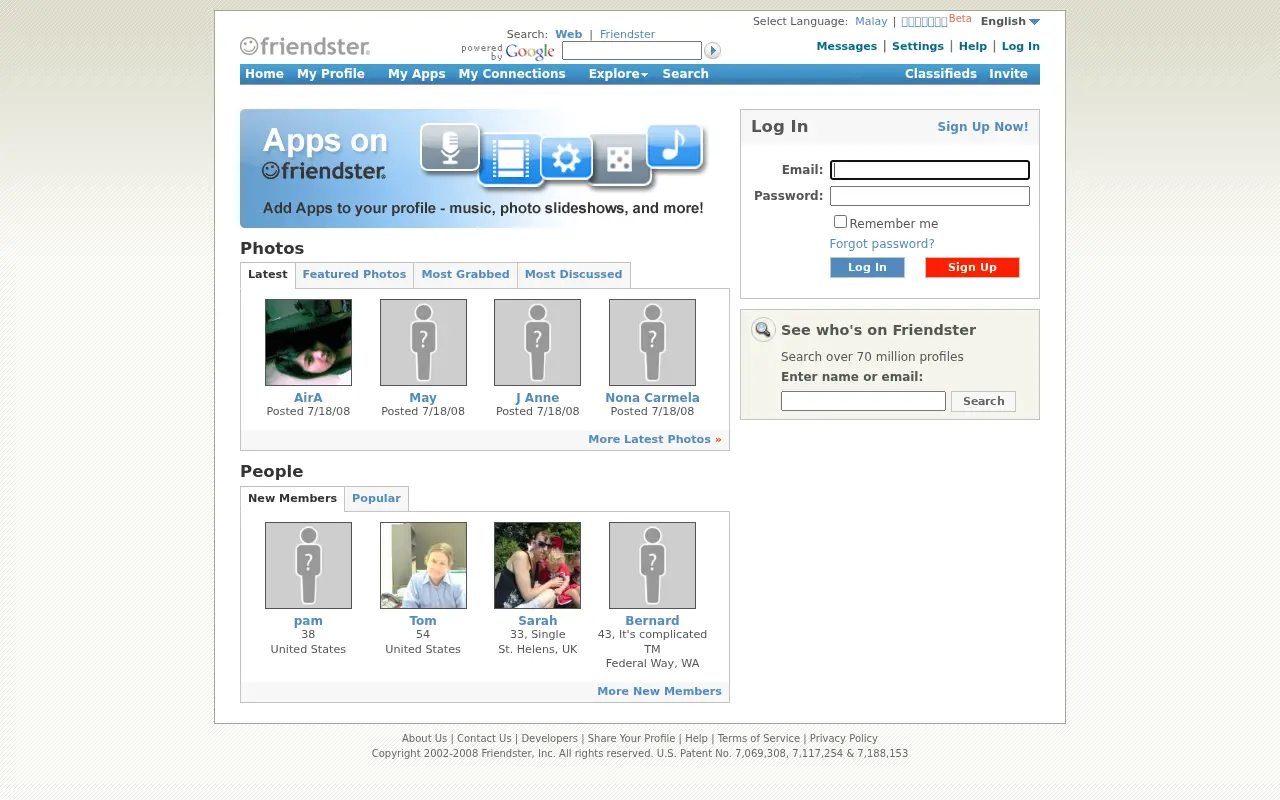Focus the Enter name or email field
The image size is (1280, 800).
(863, 401)
